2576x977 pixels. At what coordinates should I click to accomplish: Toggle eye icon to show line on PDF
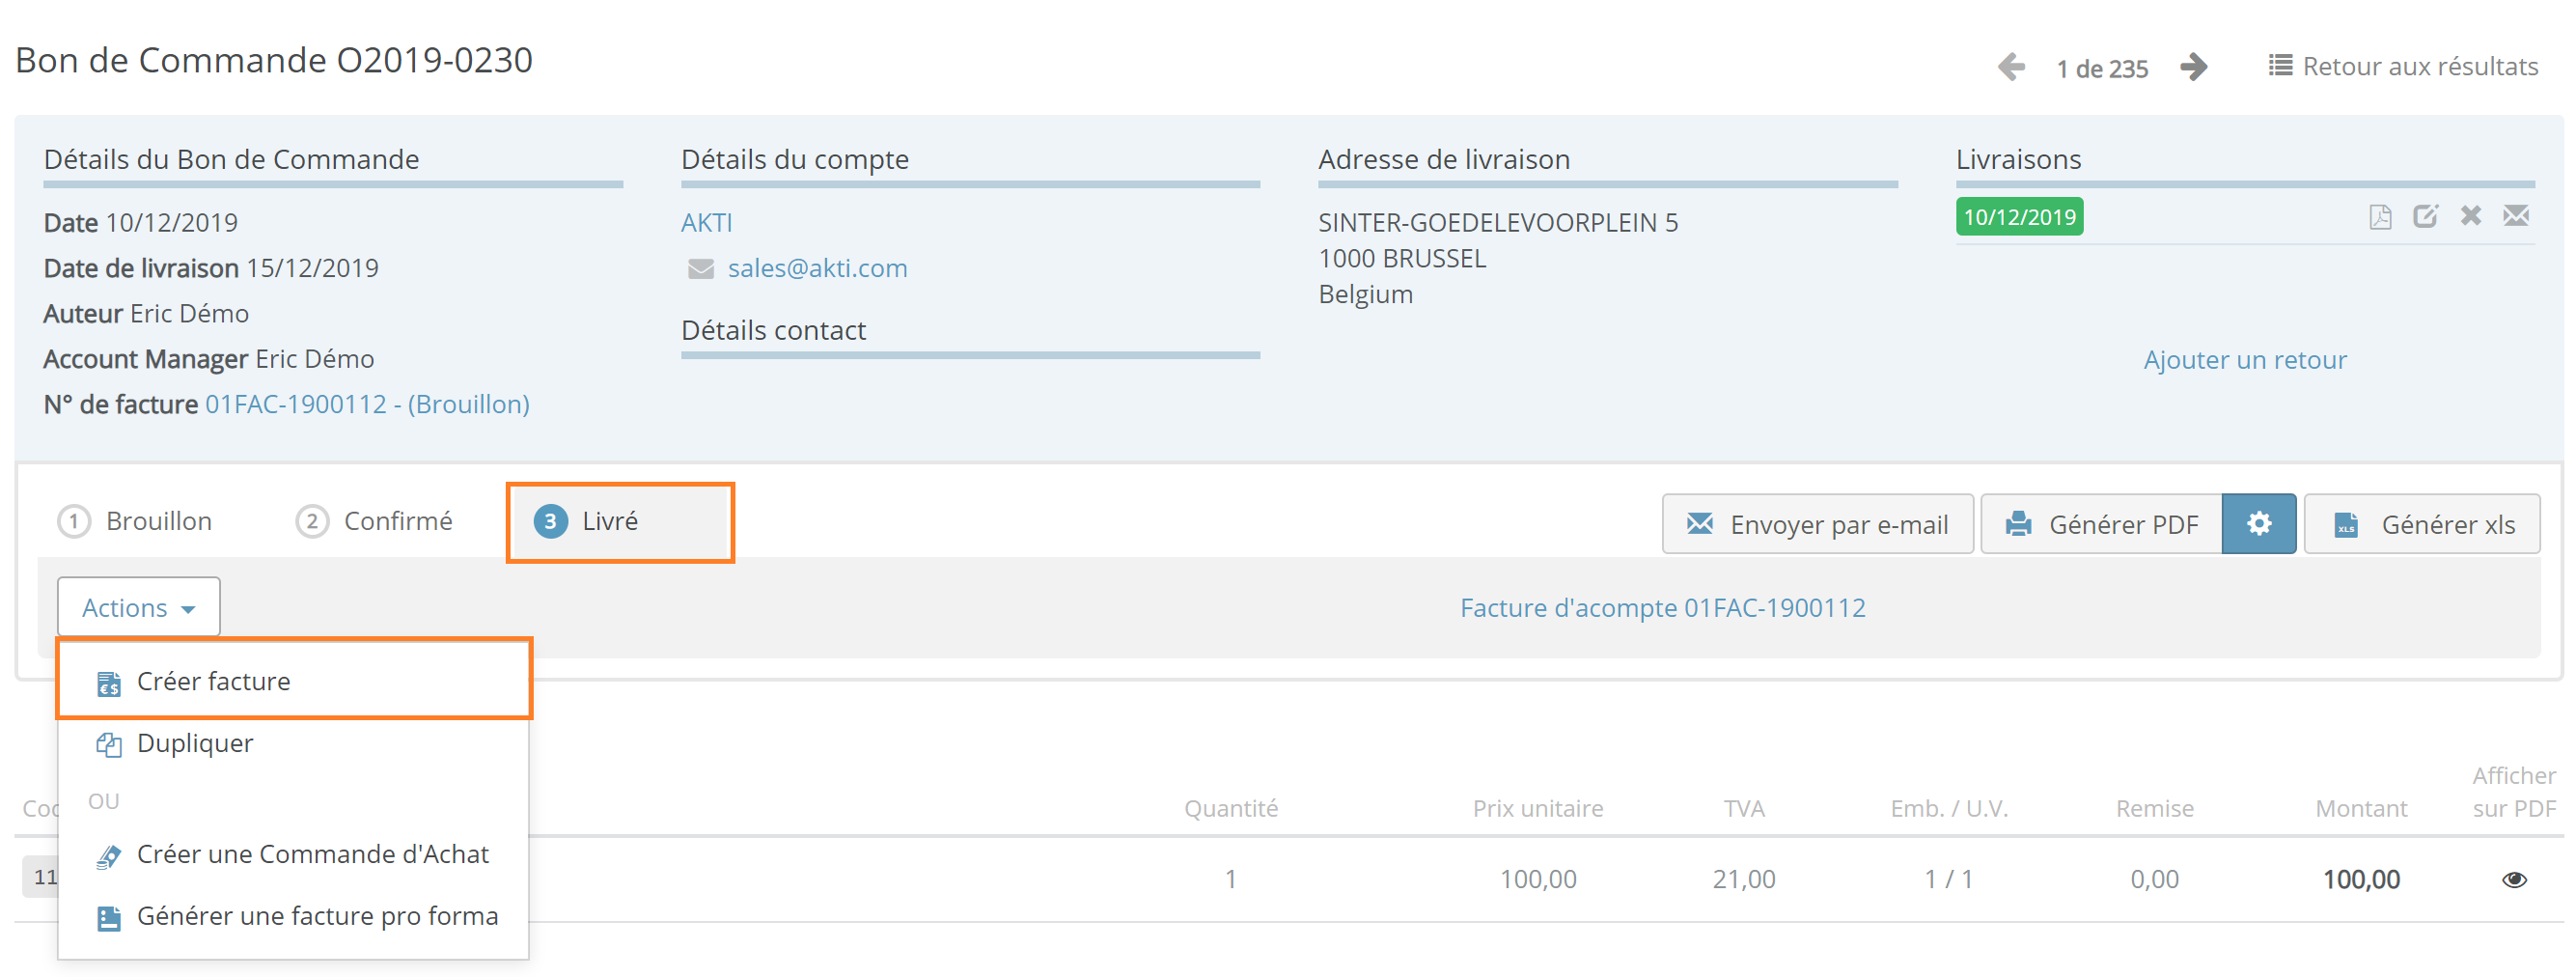(x=2514, y=879)
